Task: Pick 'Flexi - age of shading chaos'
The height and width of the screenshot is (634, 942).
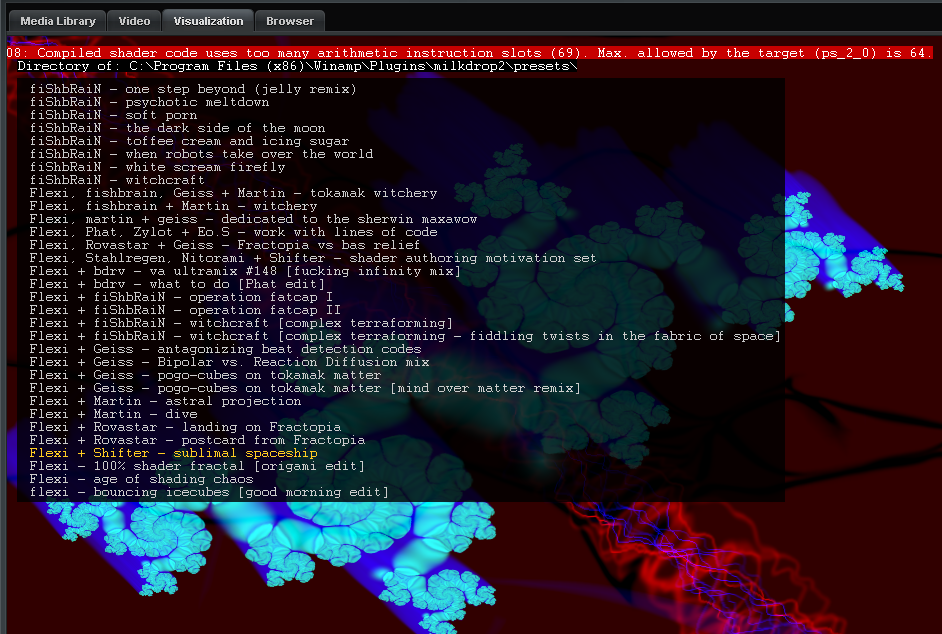Action: (141, 480)
